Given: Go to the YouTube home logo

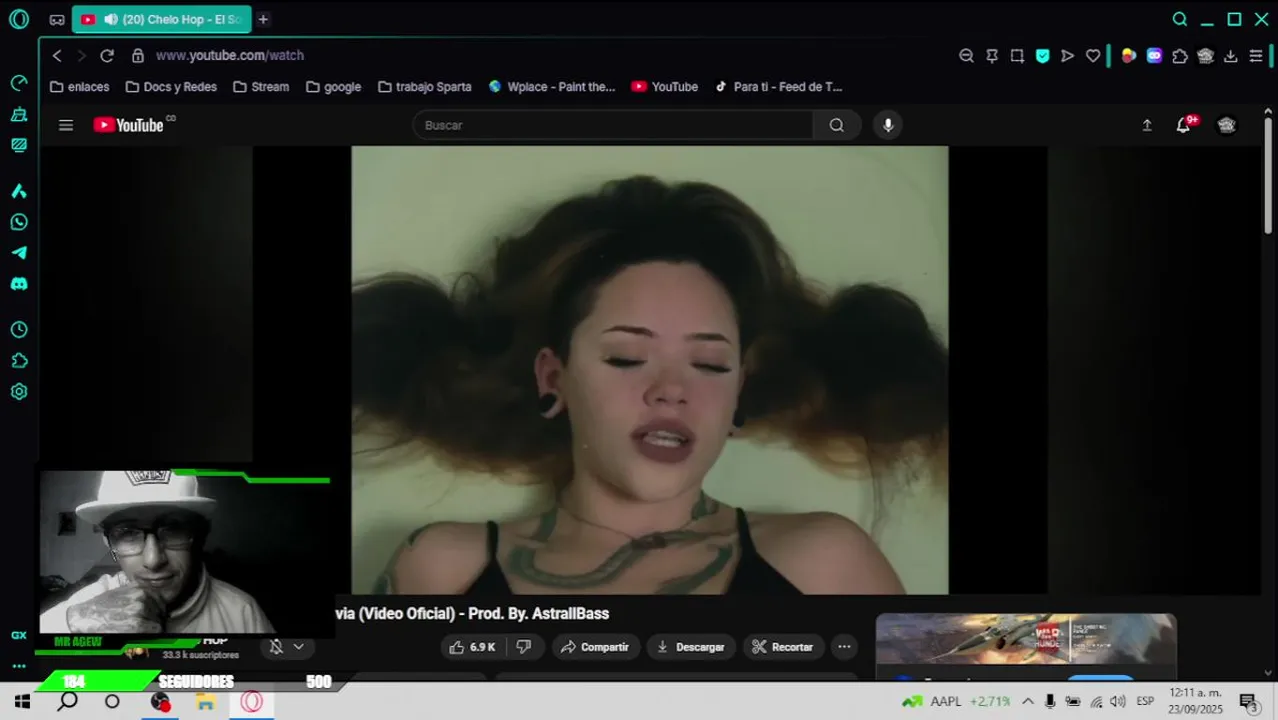Looking at the screenshot, I should point(128,125).
